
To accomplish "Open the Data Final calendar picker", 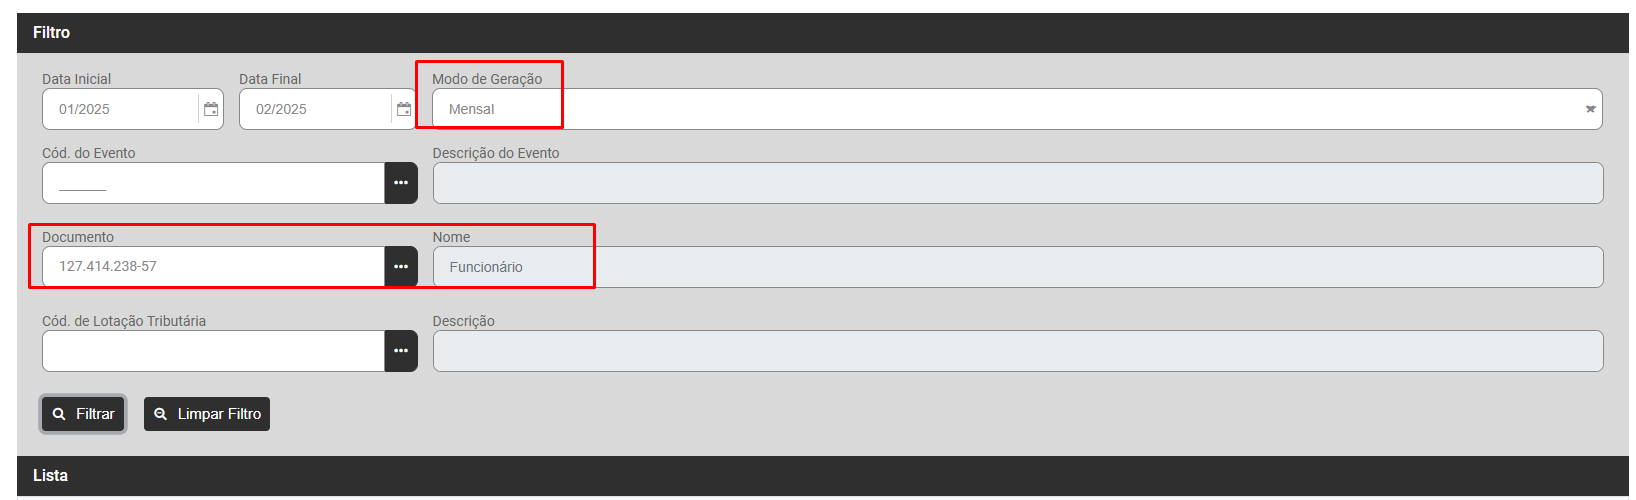I will coord(404,109).
